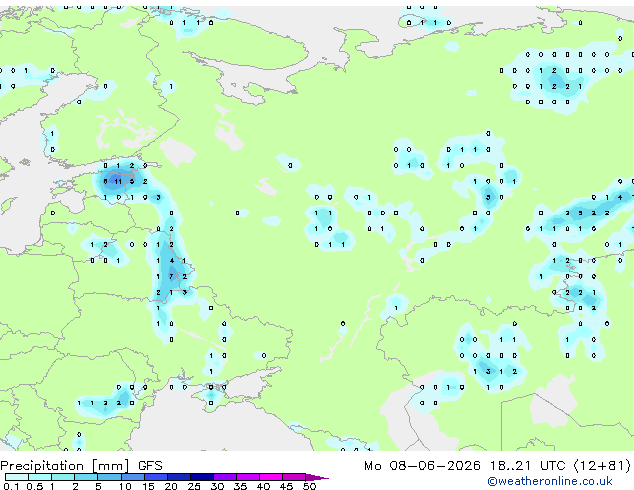Select the 1–2 mm legend swatch

63,477
